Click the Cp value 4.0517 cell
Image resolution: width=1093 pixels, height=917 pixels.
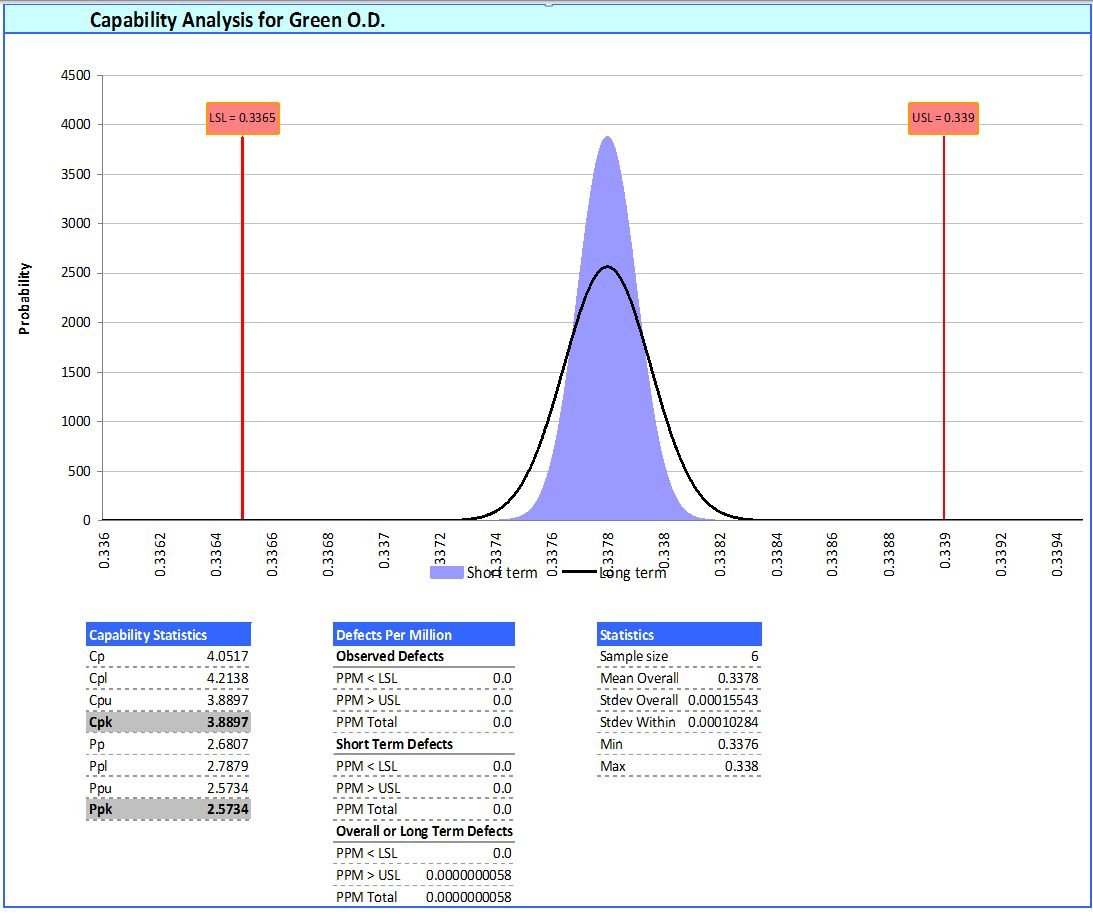pyautogui.click(x=227, y=657)
